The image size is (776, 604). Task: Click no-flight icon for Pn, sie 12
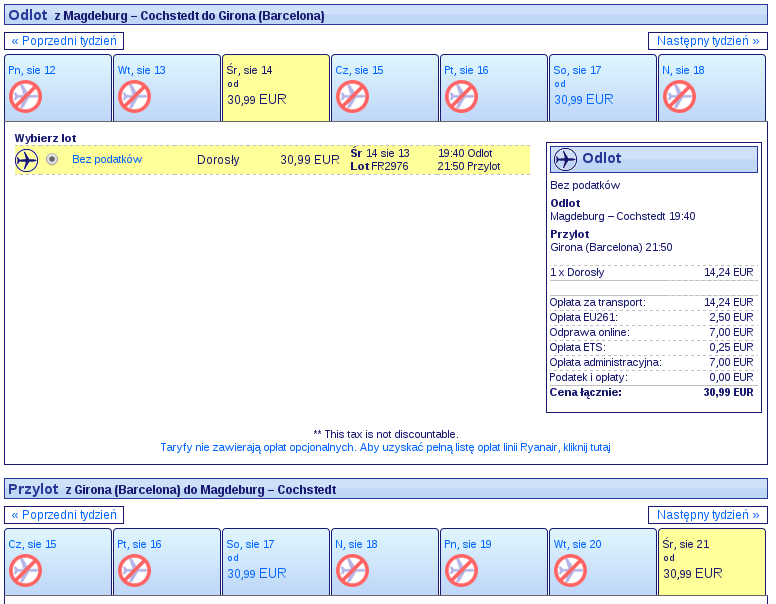coord(25,97)
